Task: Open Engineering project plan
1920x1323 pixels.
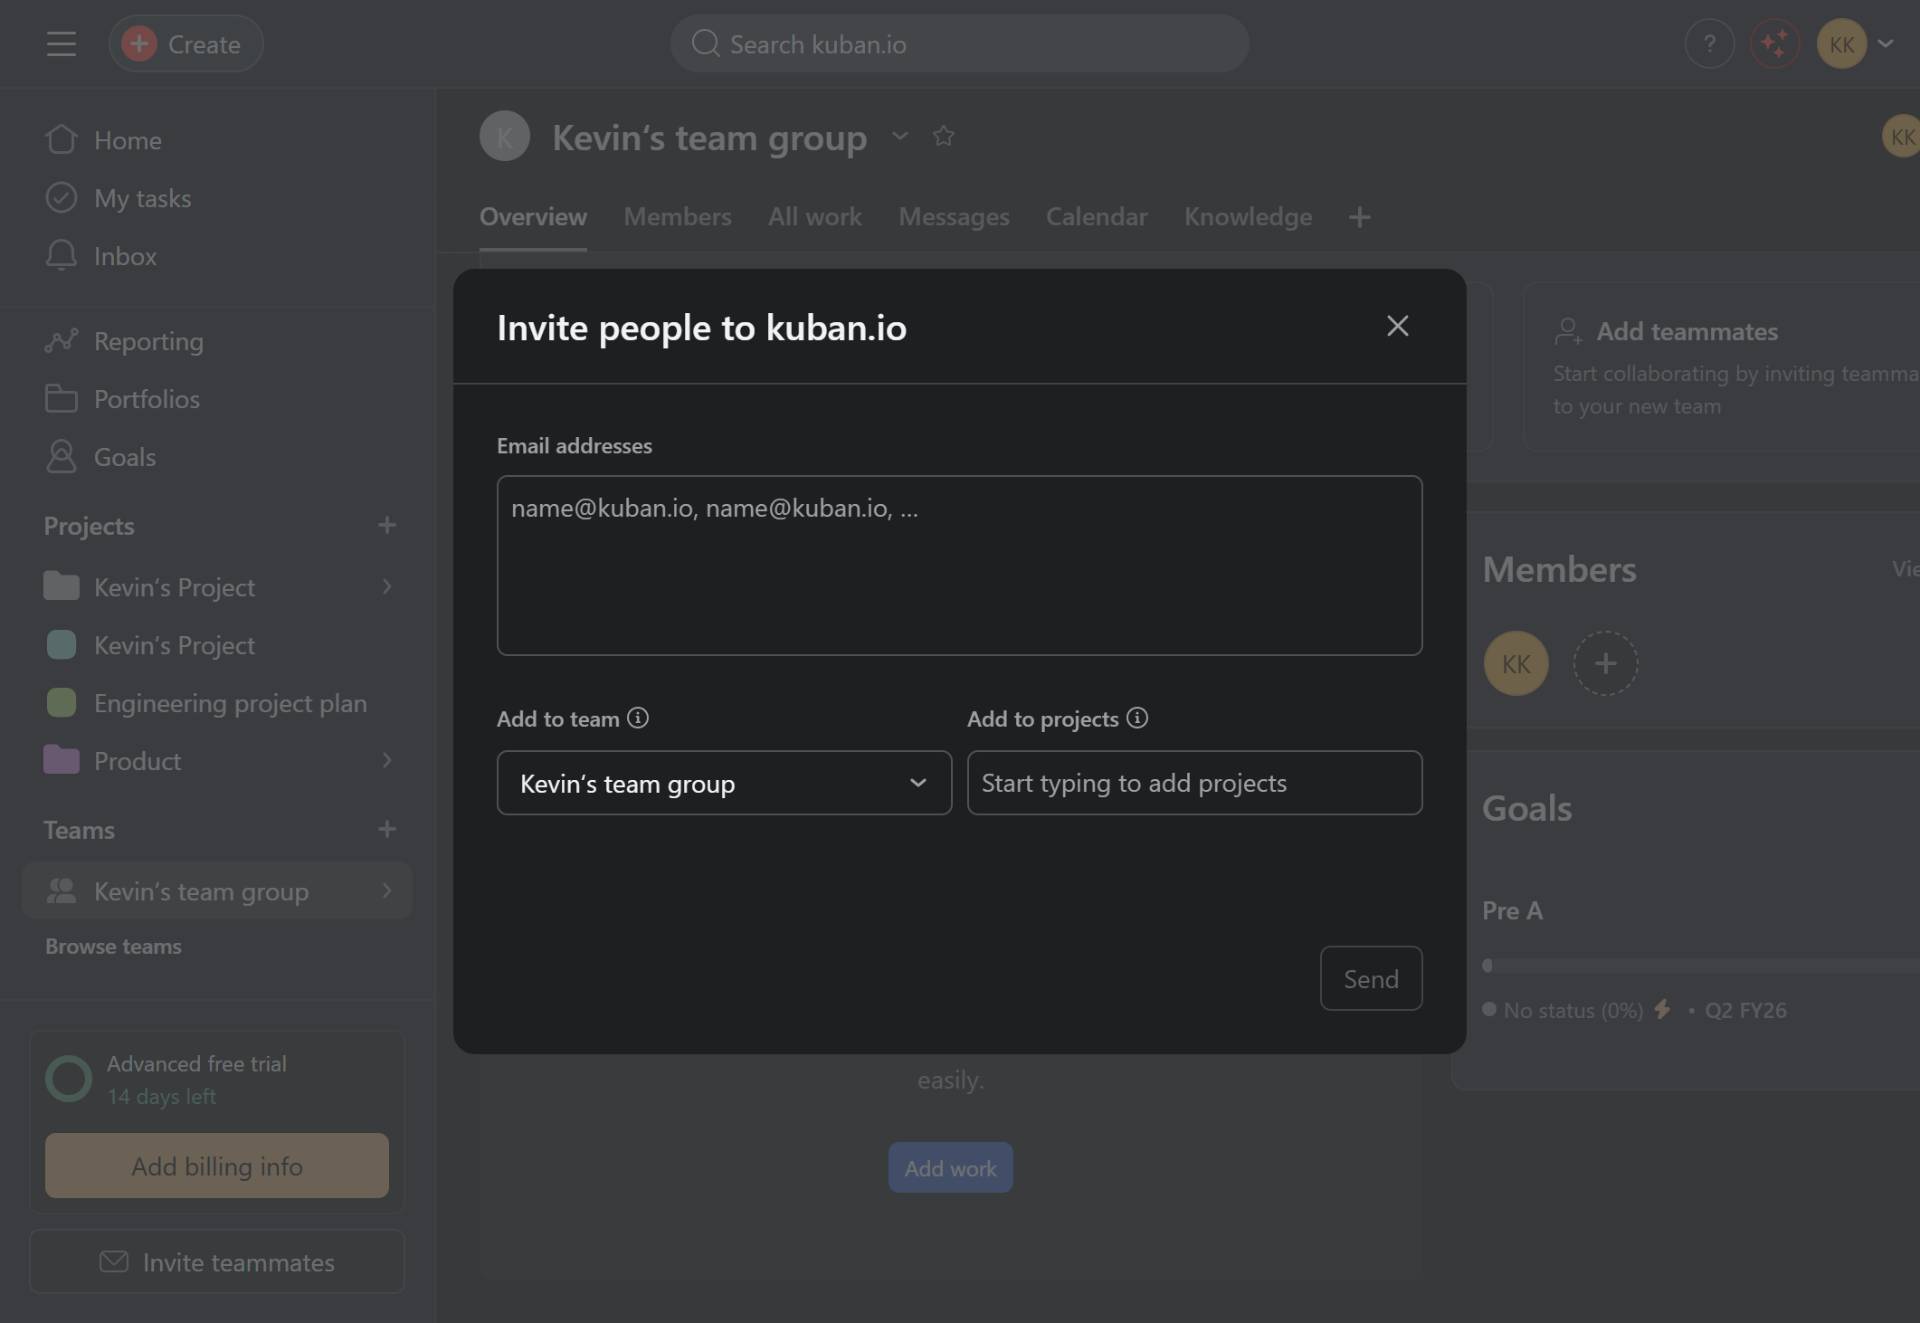Action: coord(217,703)
